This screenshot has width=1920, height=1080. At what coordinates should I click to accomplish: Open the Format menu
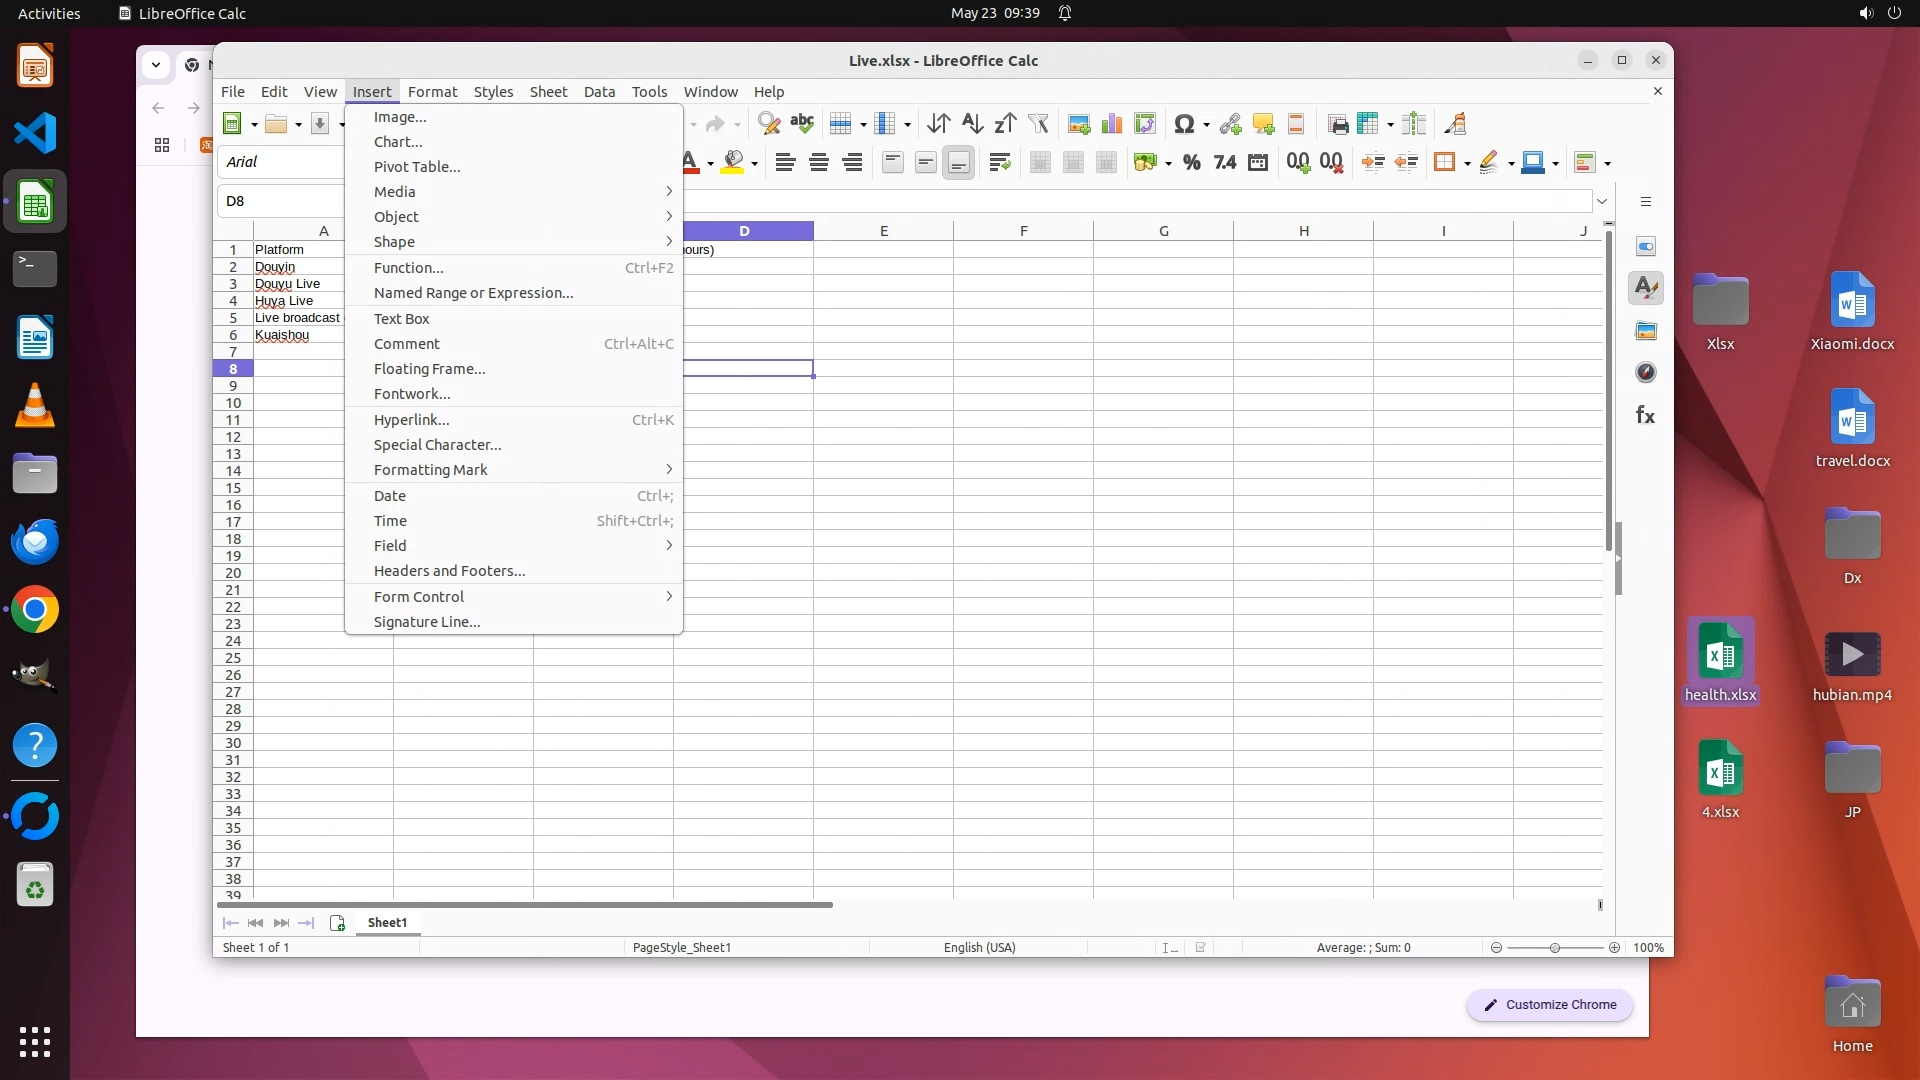pos(432,92)
